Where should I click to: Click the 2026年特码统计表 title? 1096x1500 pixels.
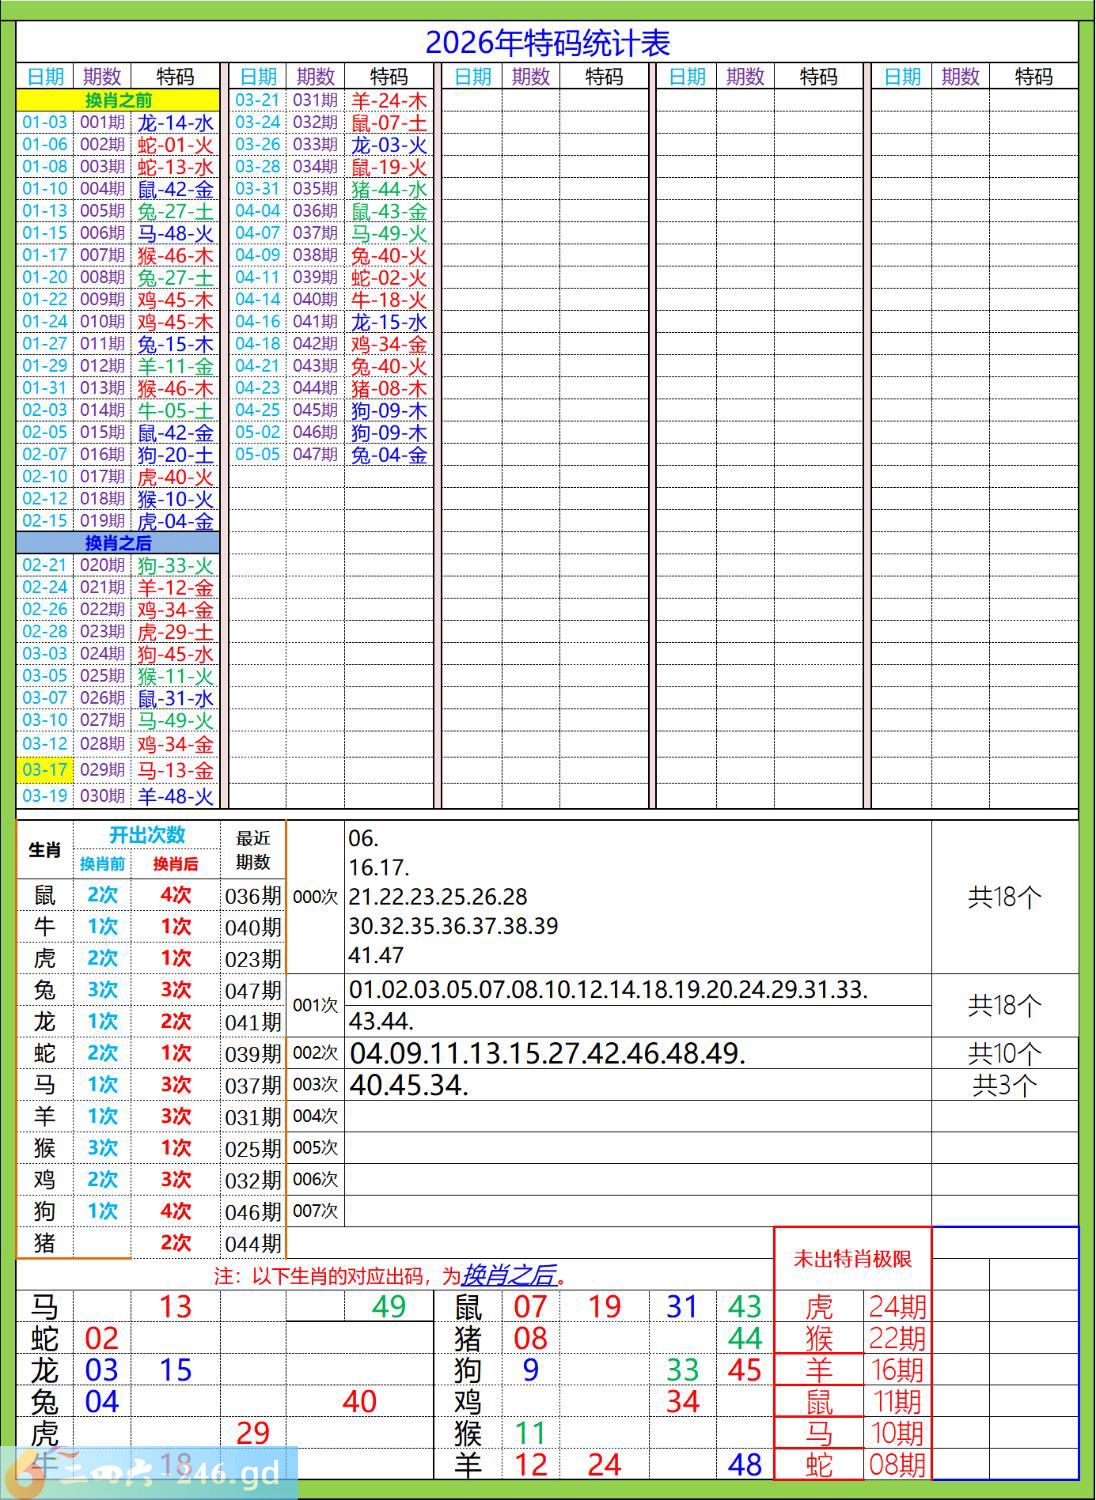(547, 42)
